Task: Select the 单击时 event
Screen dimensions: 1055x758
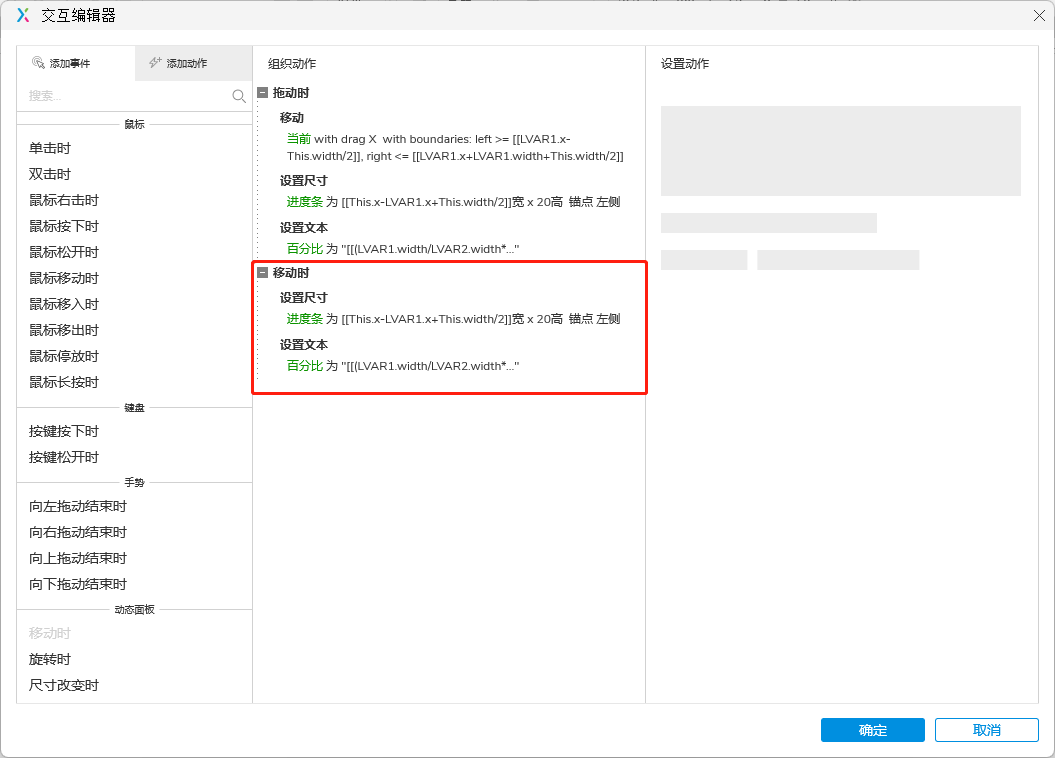Action: click(50, 148)
